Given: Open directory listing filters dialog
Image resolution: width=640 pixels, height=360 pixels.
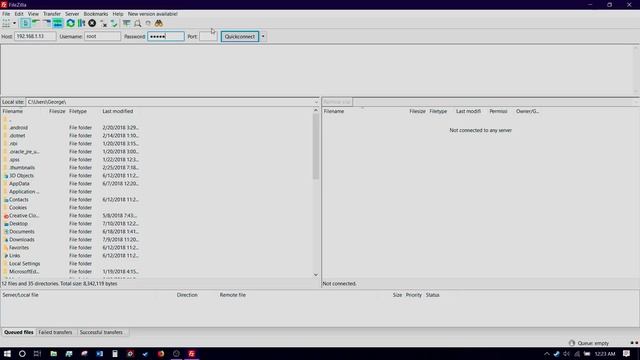Looking at the screenshot, I should 127,23.
